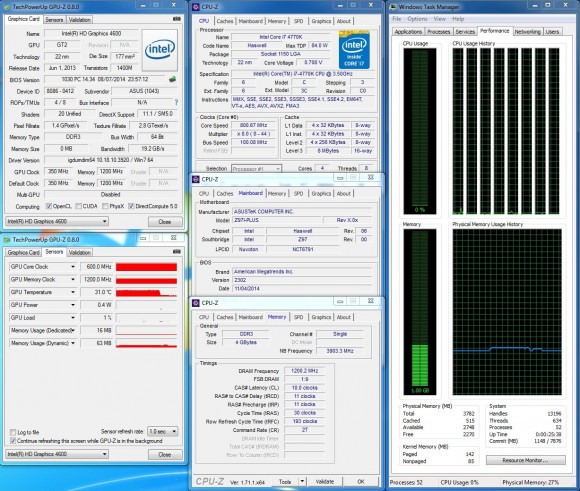The height and width of the screenshot is (491, 580).
Task: Switch to Networking tab in Task Manager
Action: pos(527,32)
